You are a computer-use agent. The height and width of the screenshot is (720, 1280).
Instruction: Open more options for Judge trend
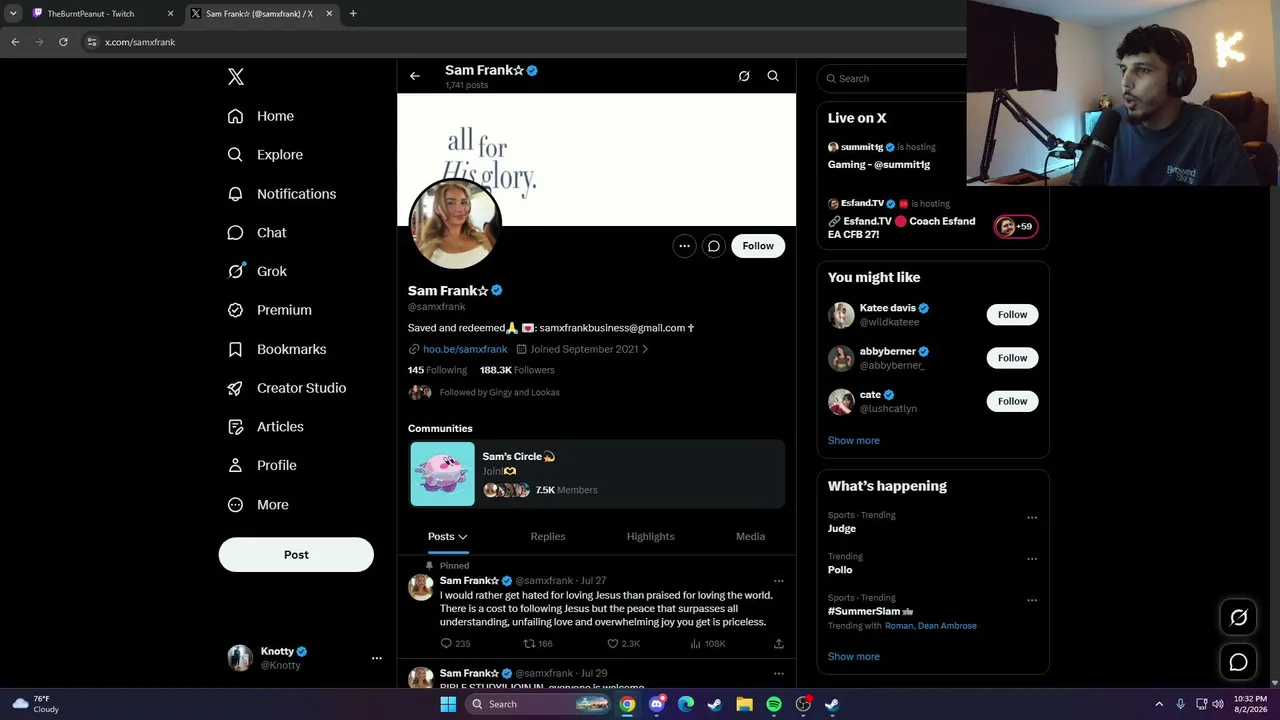1032,518
